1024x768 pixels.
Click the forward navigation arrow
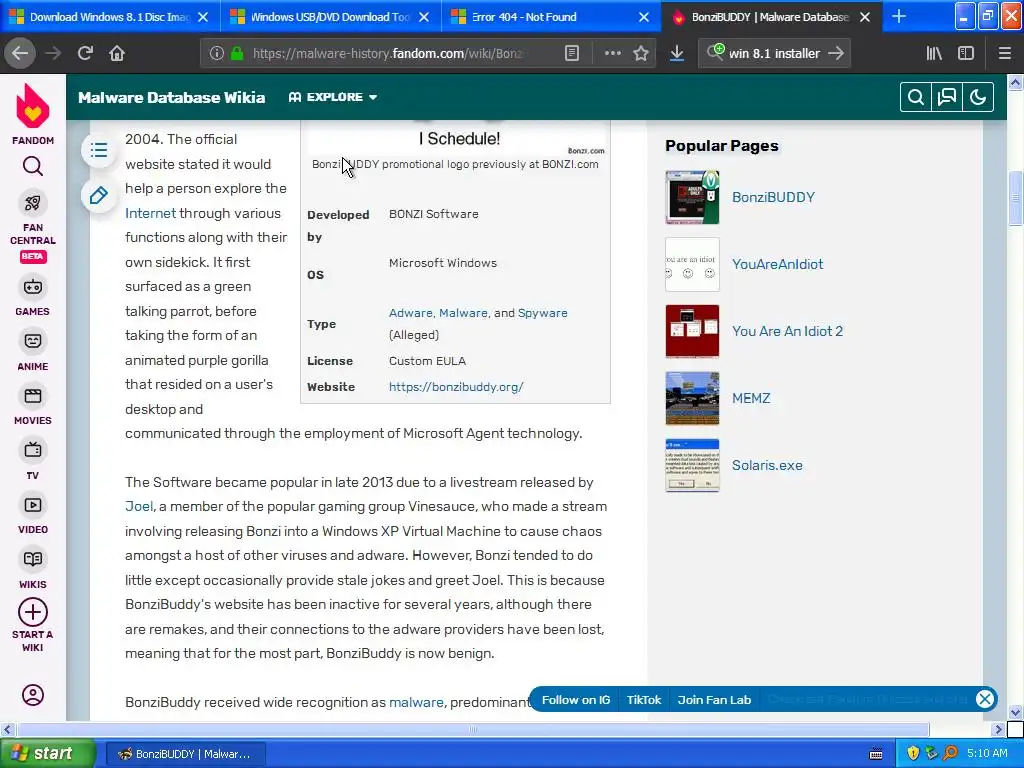54,54
